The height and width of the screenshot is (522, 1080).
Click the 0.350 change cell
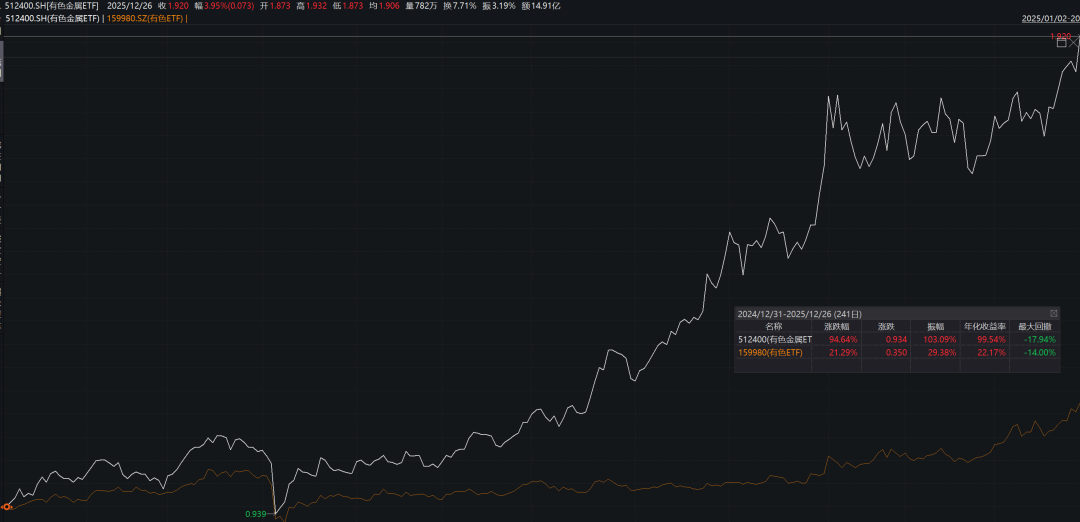click(895, 353)
